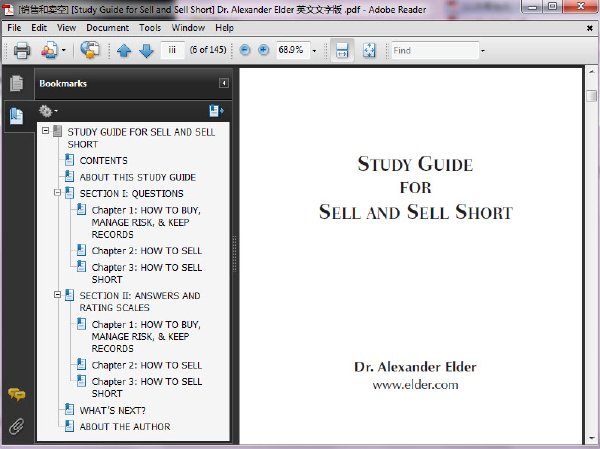Viewport: 600px width, 449px height.
Task: Collapse SECTION I: QUESTIONS bookmark tree
Action: click(x=57, y=192)
